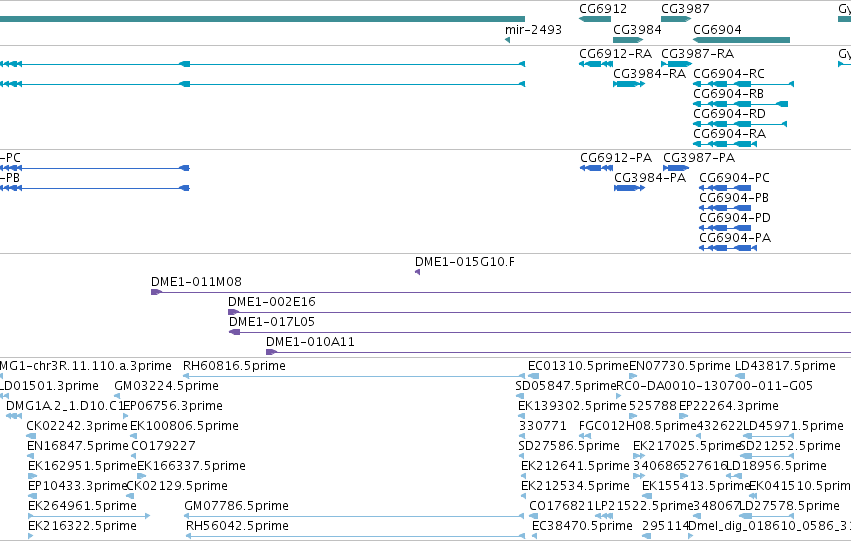Select the CG6912 gene label
This screenshot has height=541, width=851.
602,9
